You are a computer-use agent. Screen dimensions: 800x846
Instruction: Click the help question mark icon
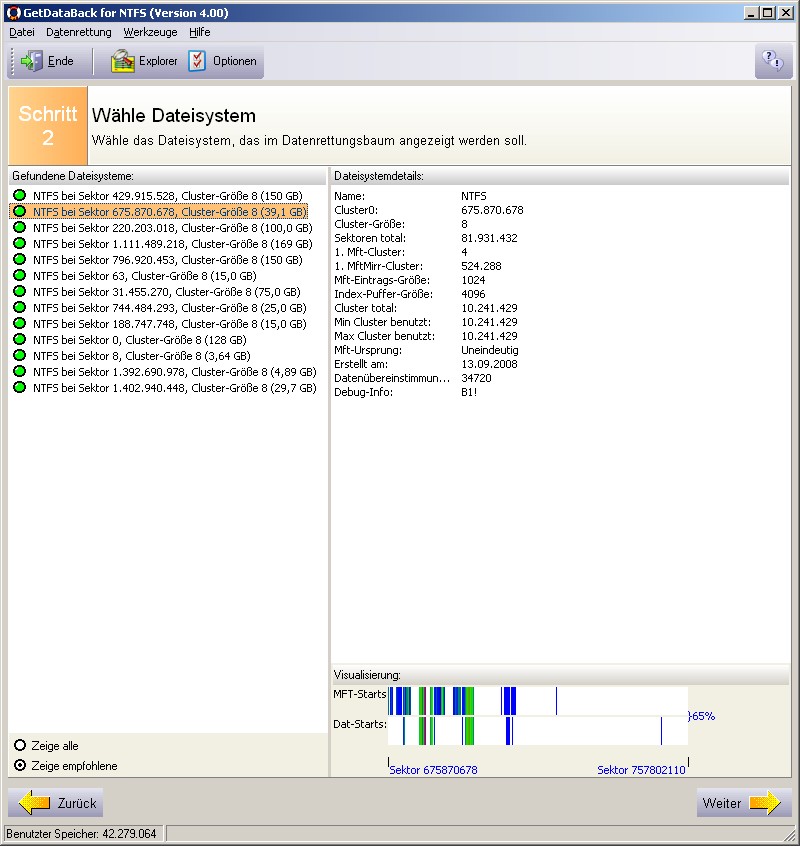tap(773, 61)
